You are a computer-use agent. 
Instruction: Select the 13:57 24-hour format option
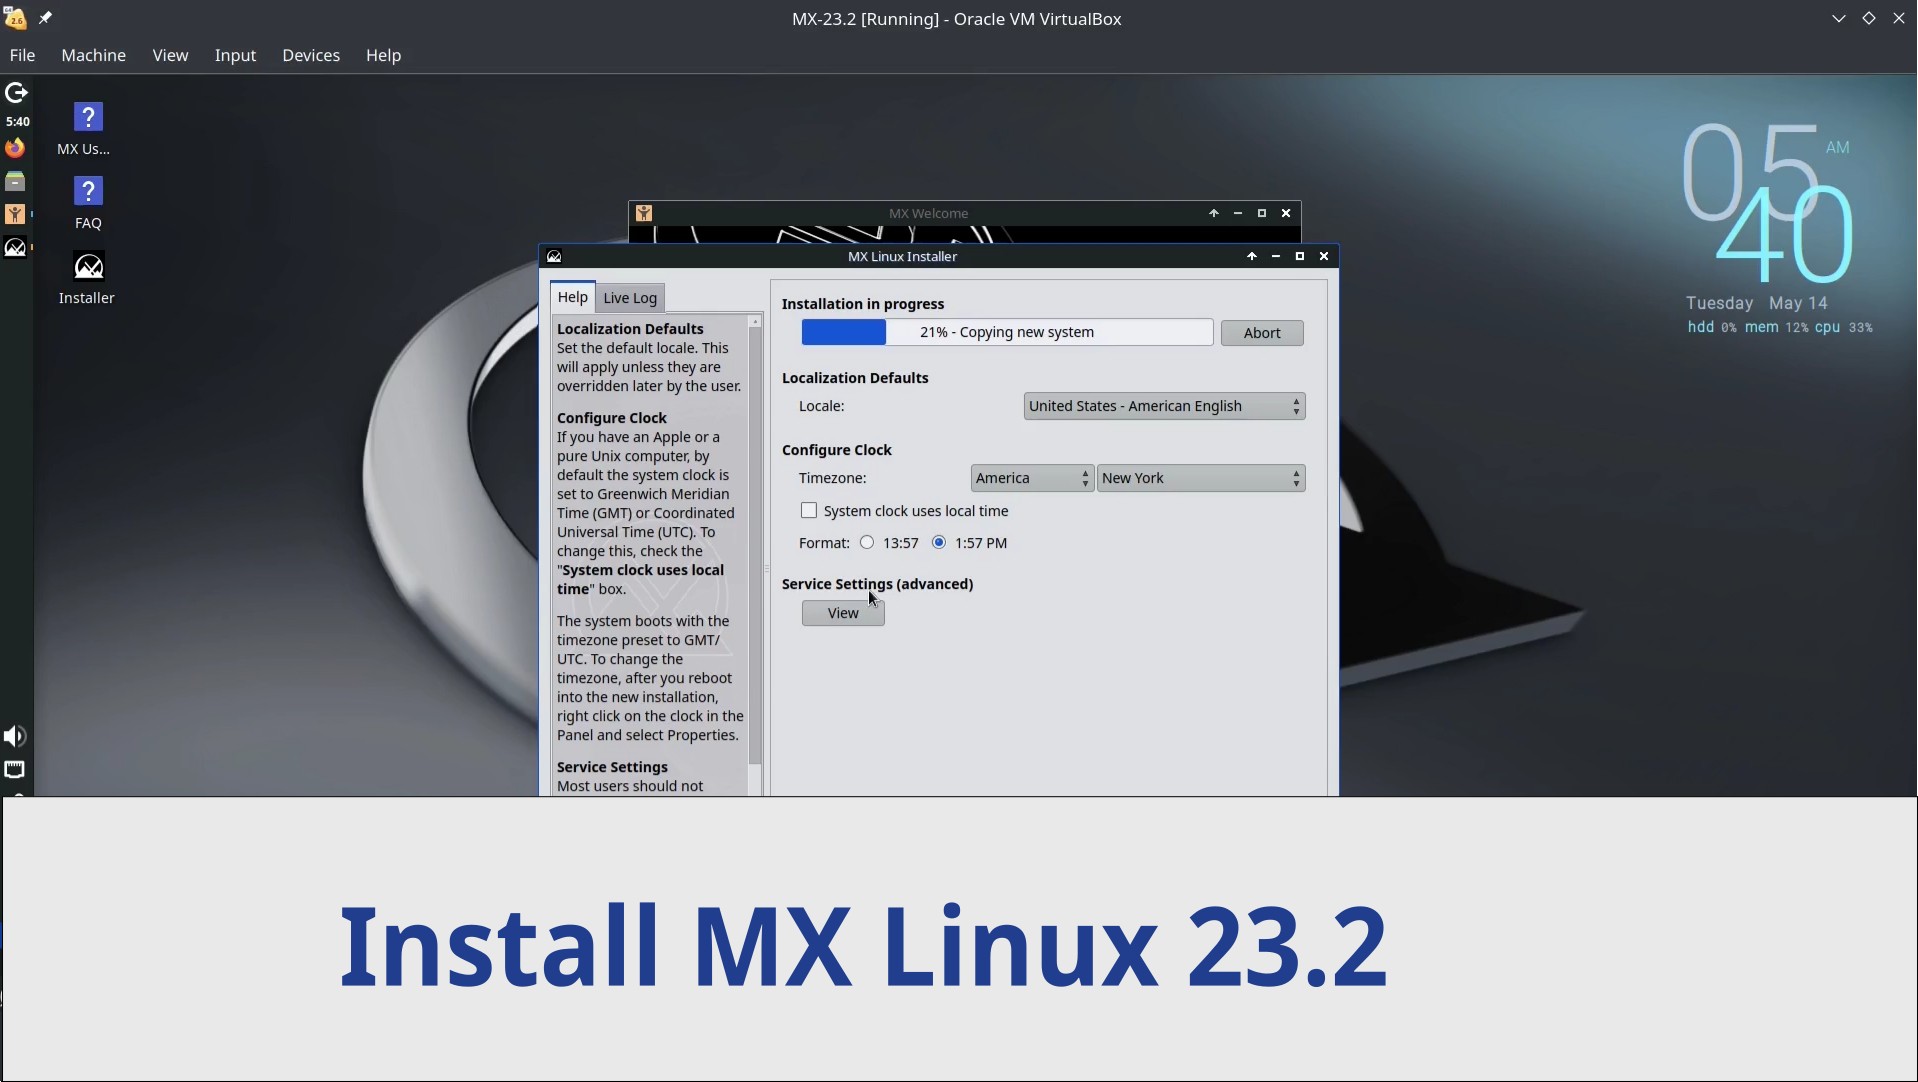(867, 543)
